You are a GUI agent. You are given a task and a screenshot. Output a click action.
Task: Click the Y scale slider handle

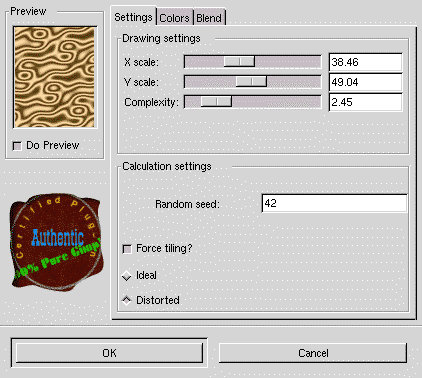click(x=251, y=82)
